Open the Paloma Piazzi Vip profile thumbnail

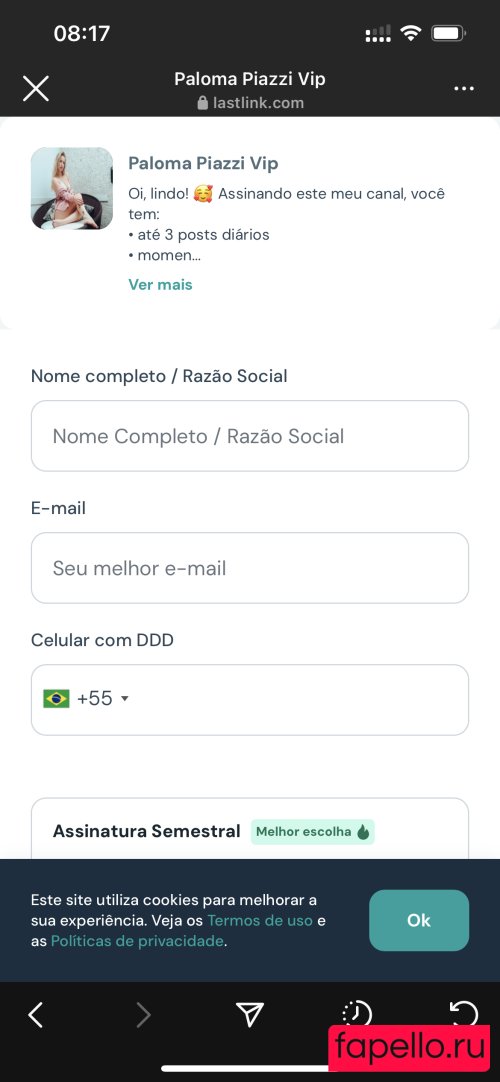pos(72,188)
